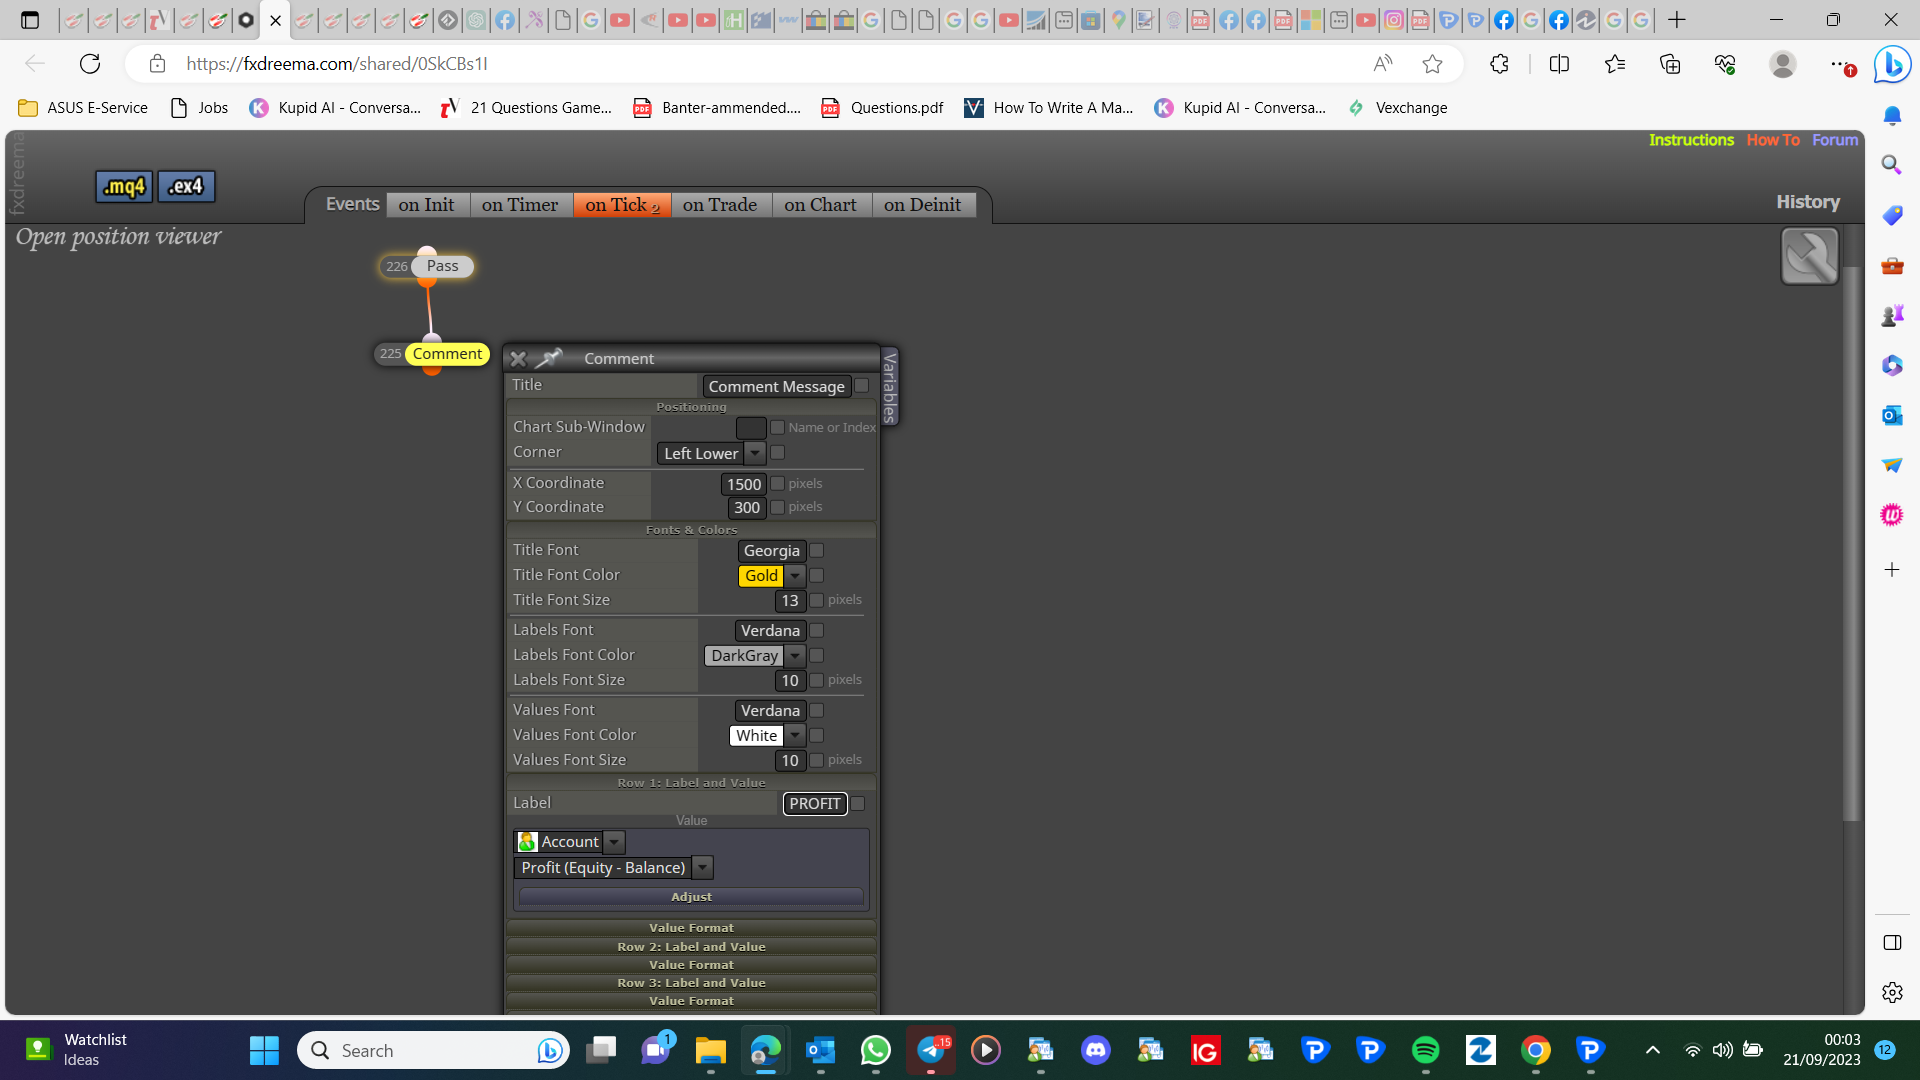Click the Gold title color swatch
1920x1080 pixels.
(761, 576)
